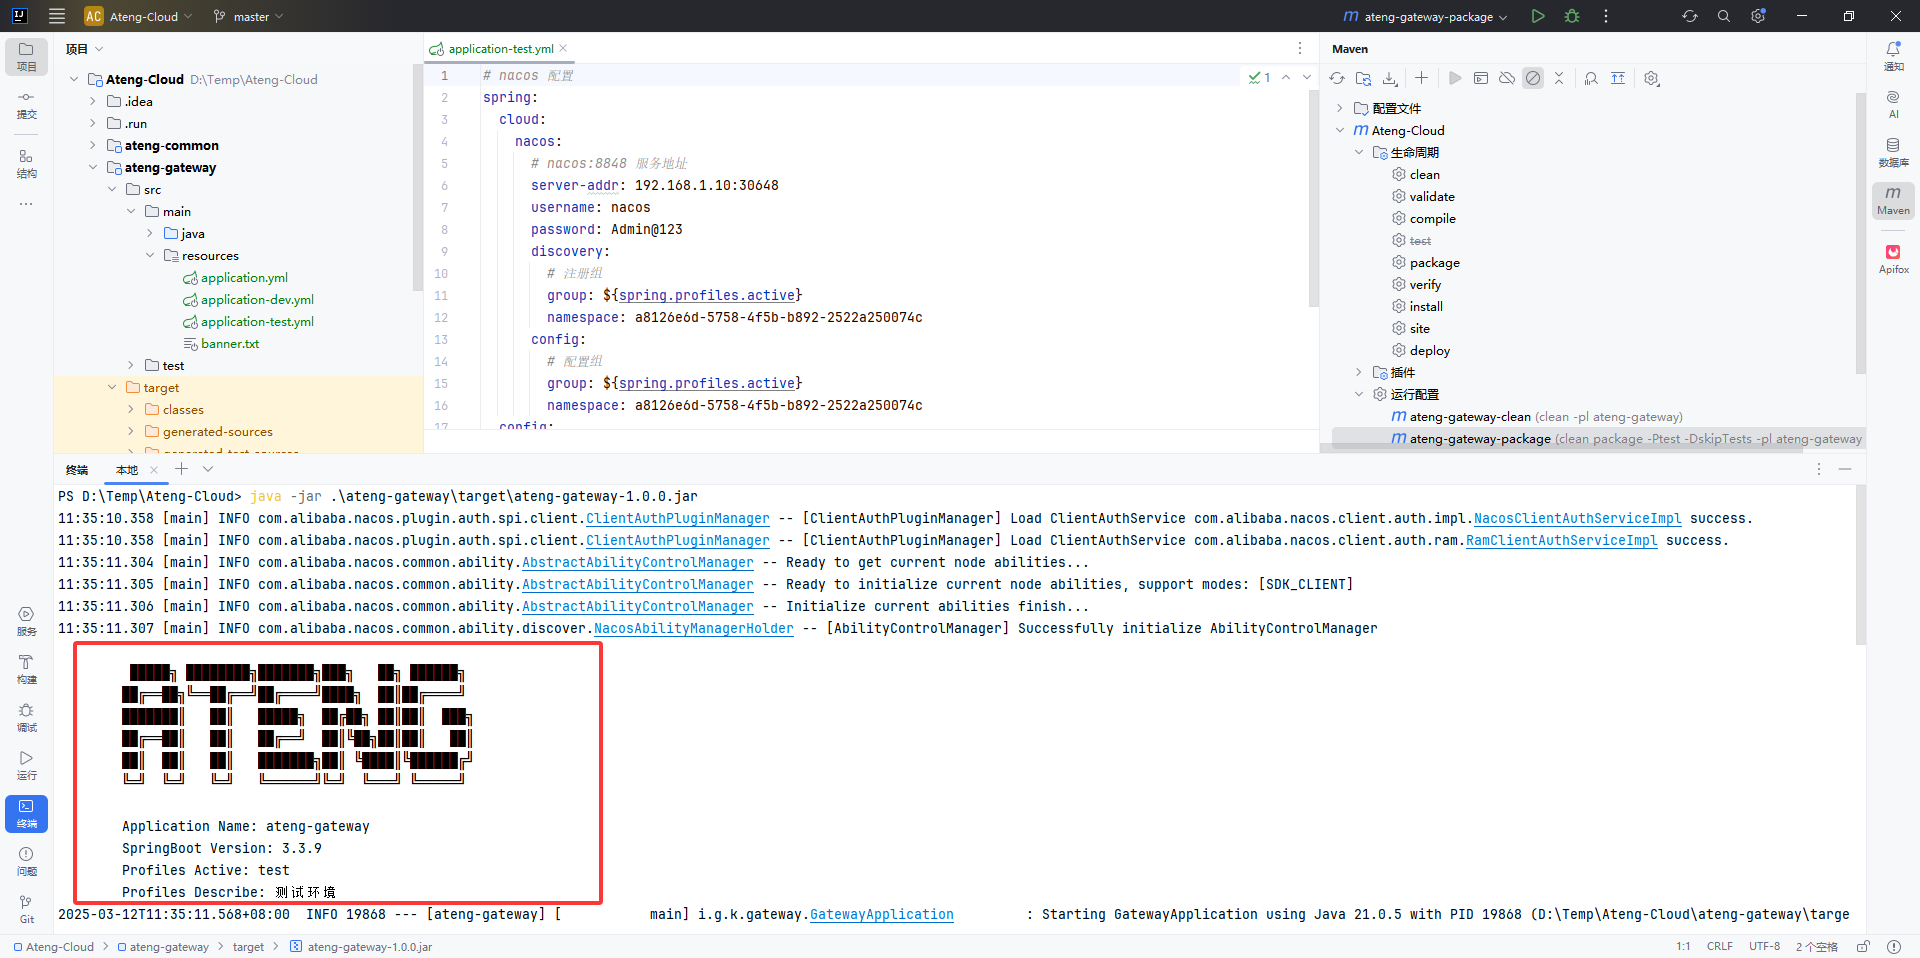Run ateng-gateway-package with play button
1920x958 pixels.
click(x=1538, y=16)
